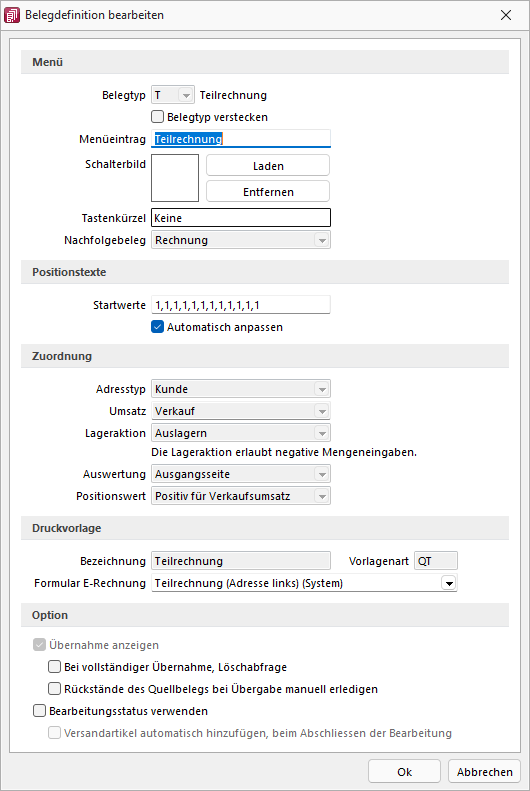Click the Abbrechen button
Screen dimensions: 530x791
[485, 772]
